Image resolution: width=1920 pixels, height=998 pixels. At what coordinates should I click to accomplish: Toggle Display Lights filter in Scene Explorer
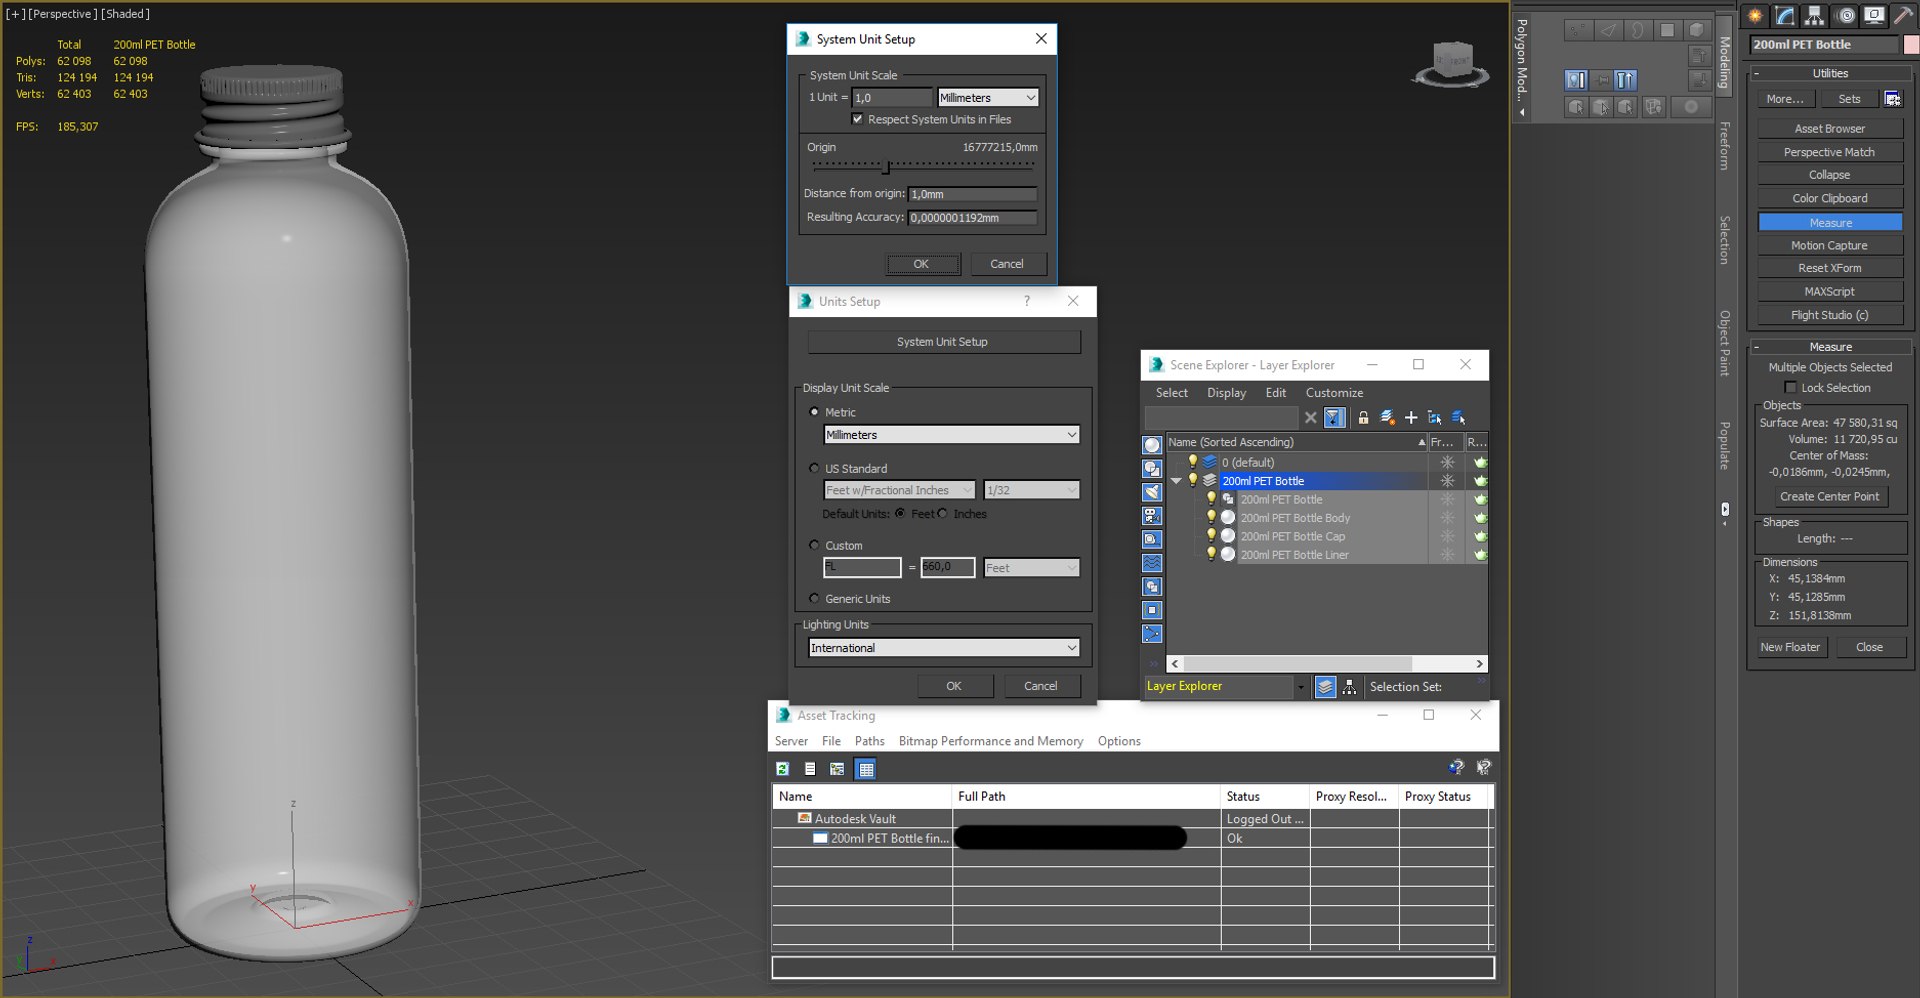(1152, 492)
